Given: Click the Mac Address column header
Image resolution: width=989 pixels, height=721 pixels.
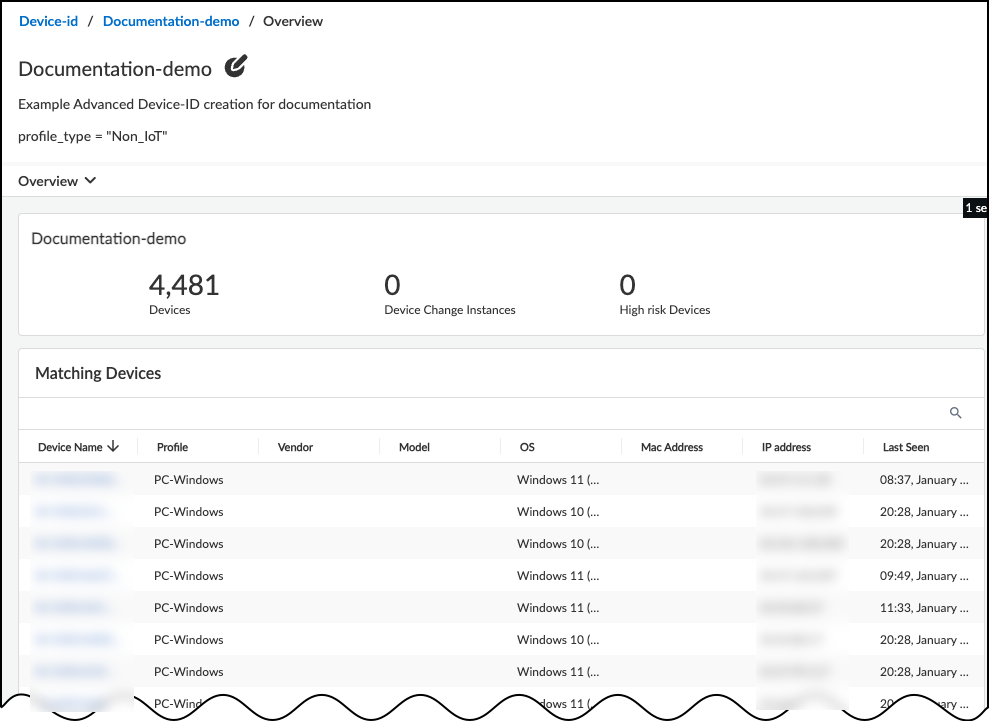Looking at the screenshot, I should tap(671, 447).
